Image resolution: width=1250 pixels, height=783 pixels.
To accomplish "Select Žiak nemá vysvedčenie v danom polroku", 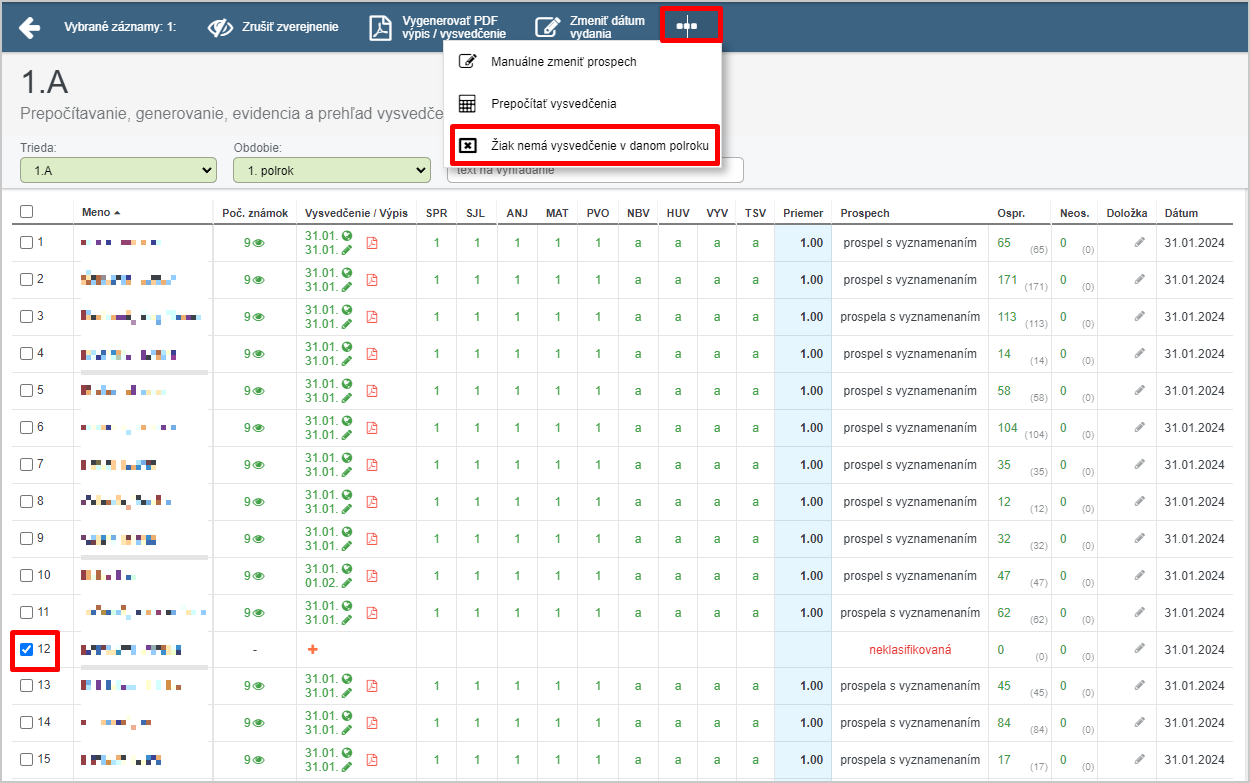I will (584, 146).
